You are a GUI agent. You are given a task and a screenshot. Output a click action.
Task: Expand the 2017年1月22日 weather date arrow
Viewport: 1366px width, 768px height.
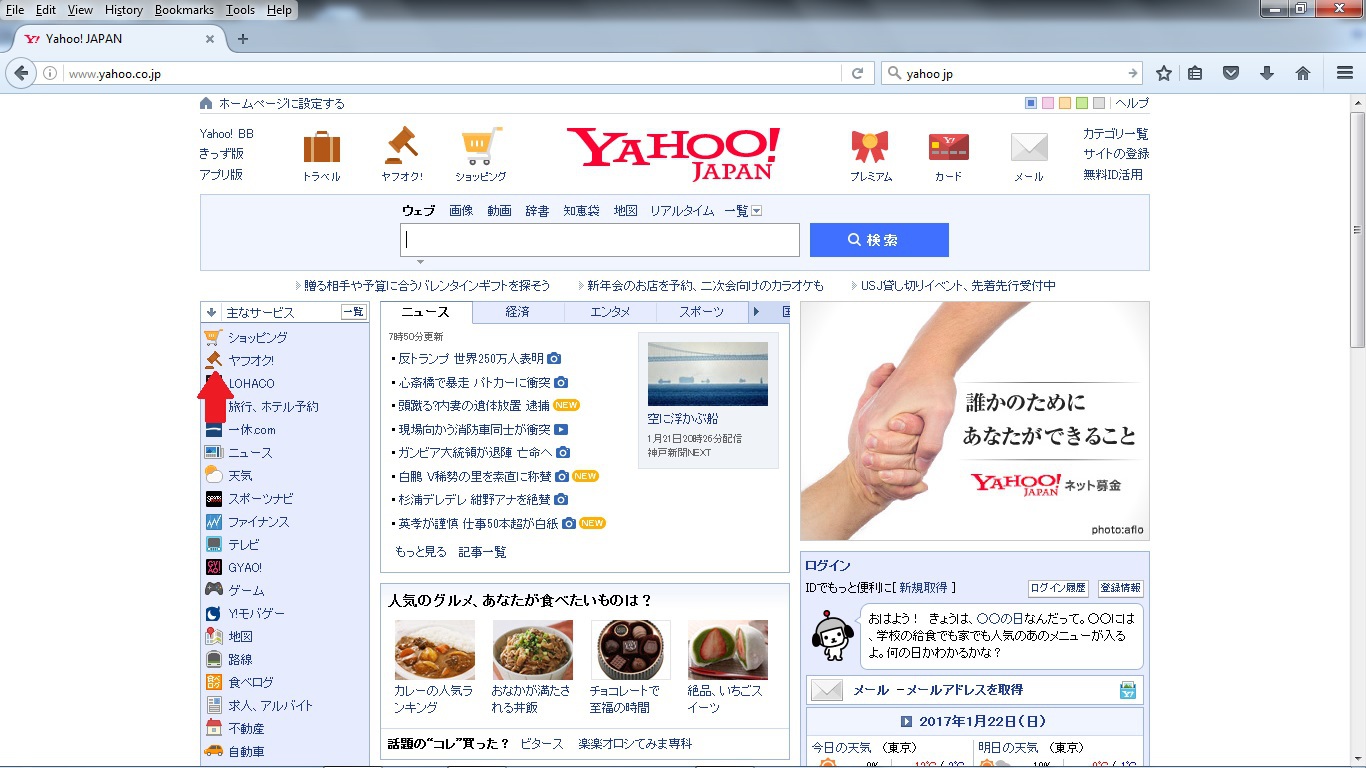(906, 721)
